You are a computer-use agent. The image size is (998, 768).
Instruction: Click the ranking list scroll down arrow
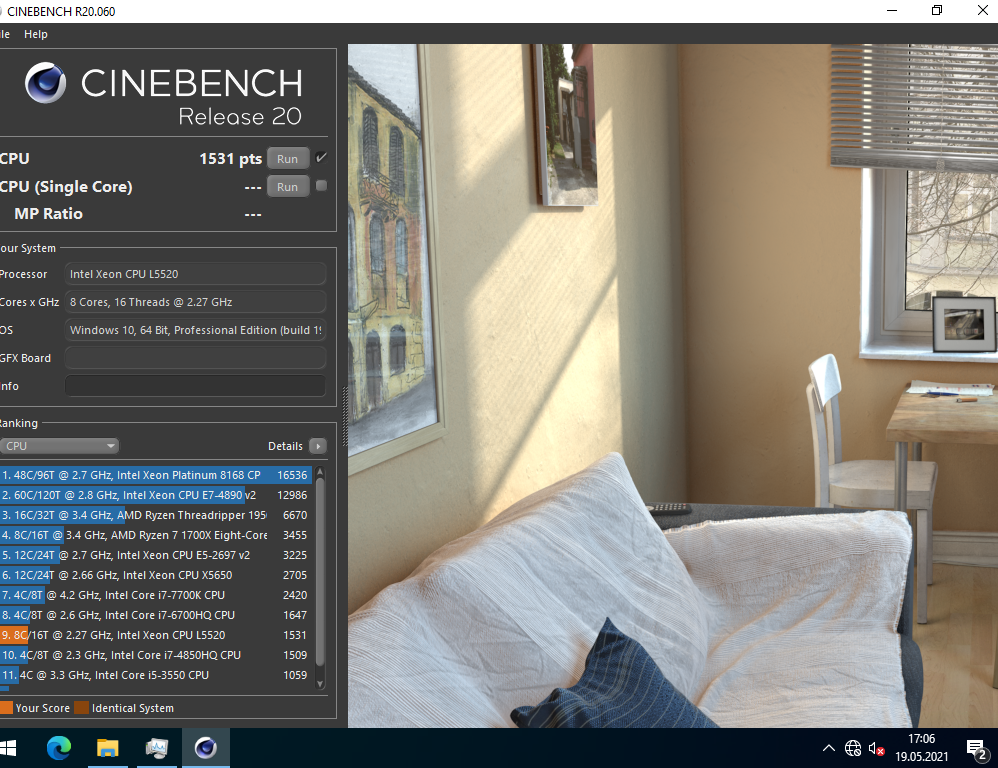(320, 685)
